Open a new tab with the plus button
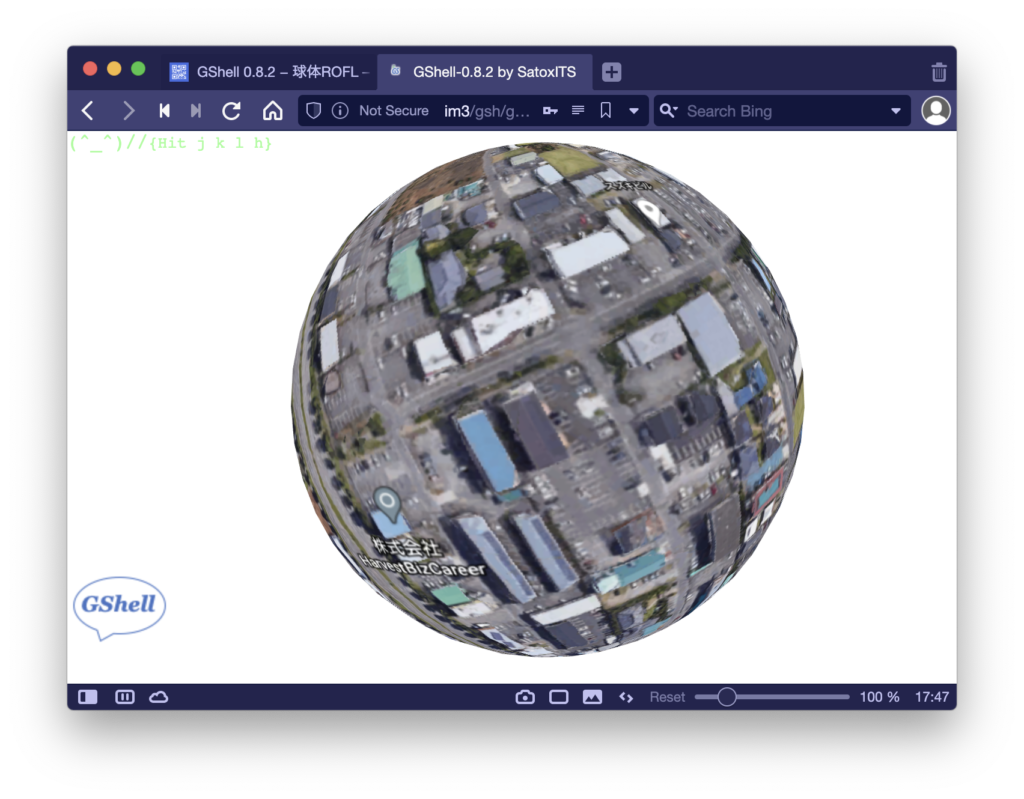 [611, 72]
